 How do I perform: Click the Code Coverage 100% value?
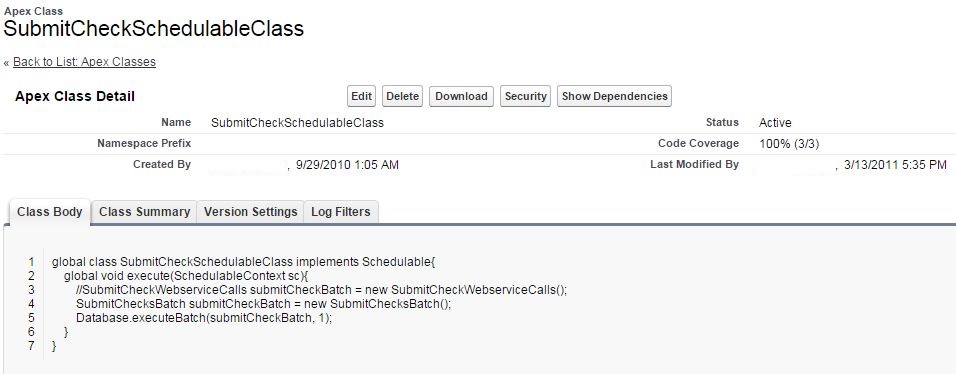[790, 144]
